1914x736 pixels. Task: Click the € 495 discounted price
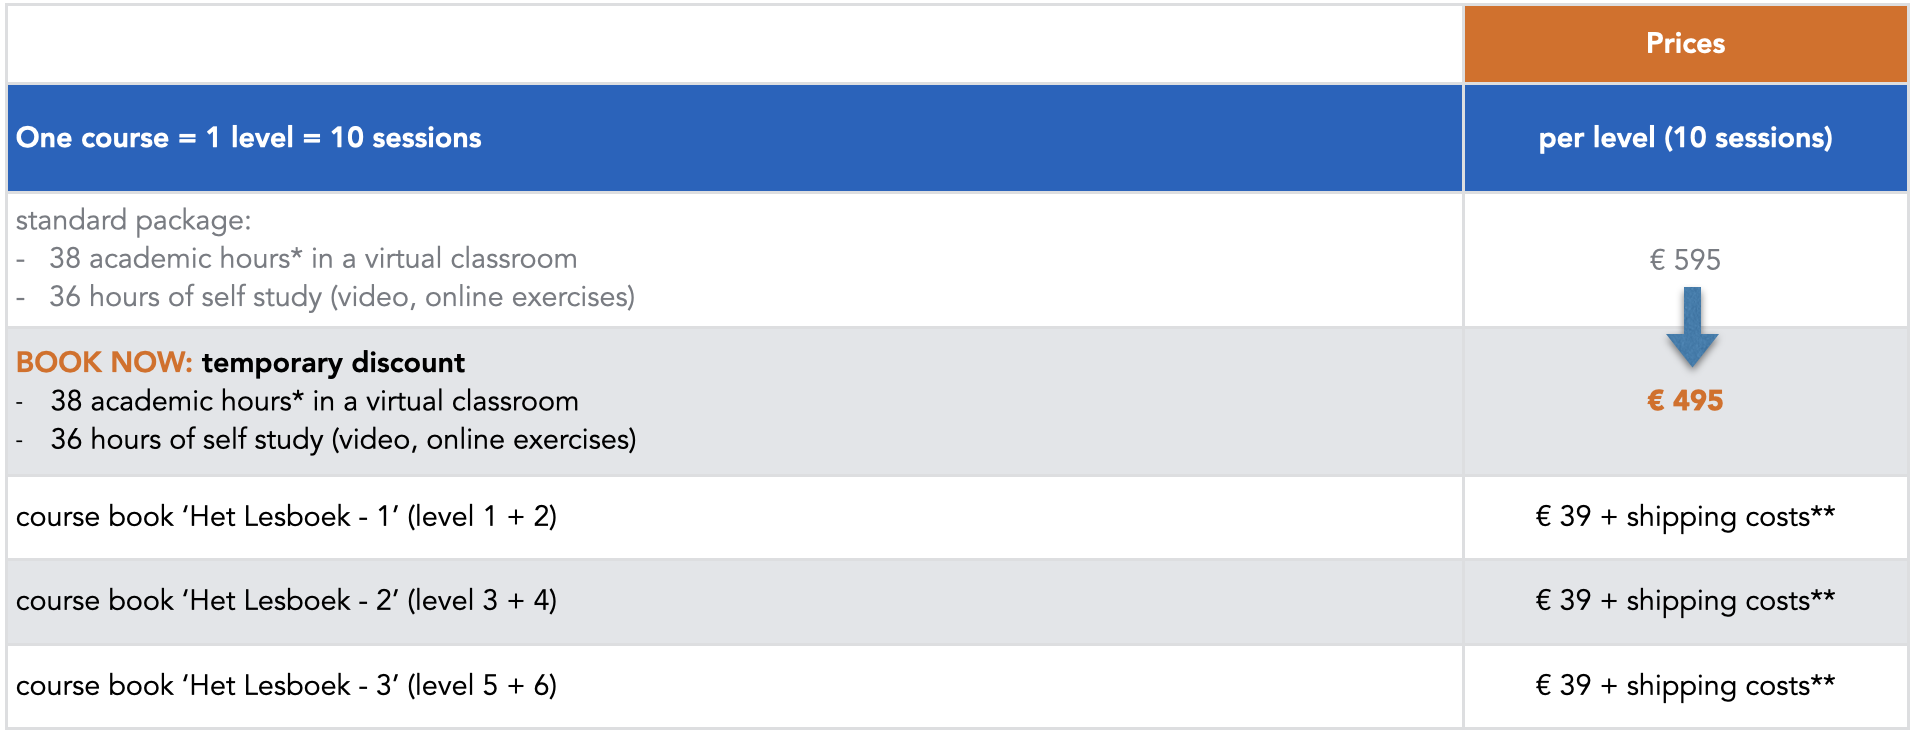(1685, 400)
